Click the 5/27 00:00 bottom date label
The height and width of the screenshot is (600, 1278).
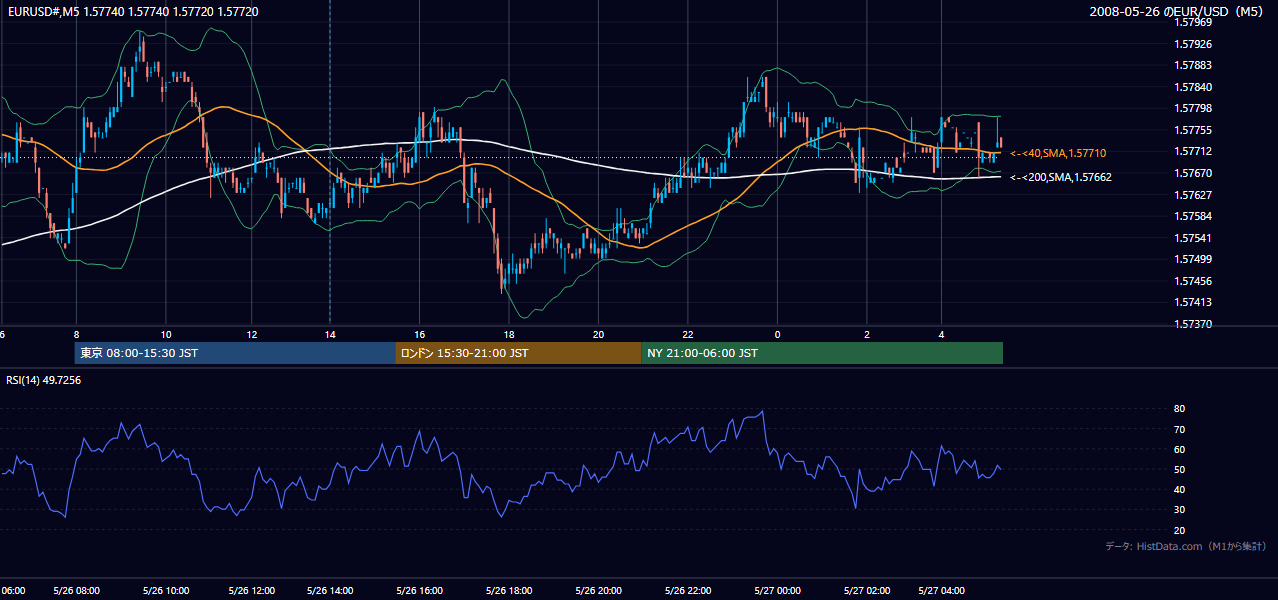click(x=777, y=591)
